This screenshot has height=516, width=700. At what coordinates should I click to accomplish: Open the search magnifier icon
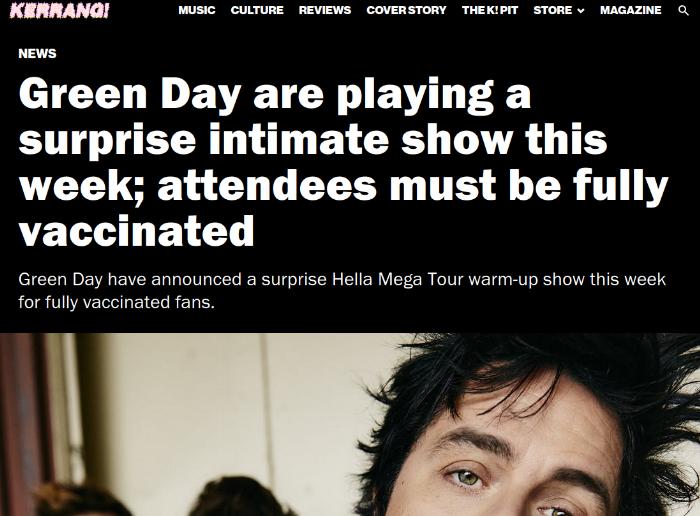click(x=683, y=10)
